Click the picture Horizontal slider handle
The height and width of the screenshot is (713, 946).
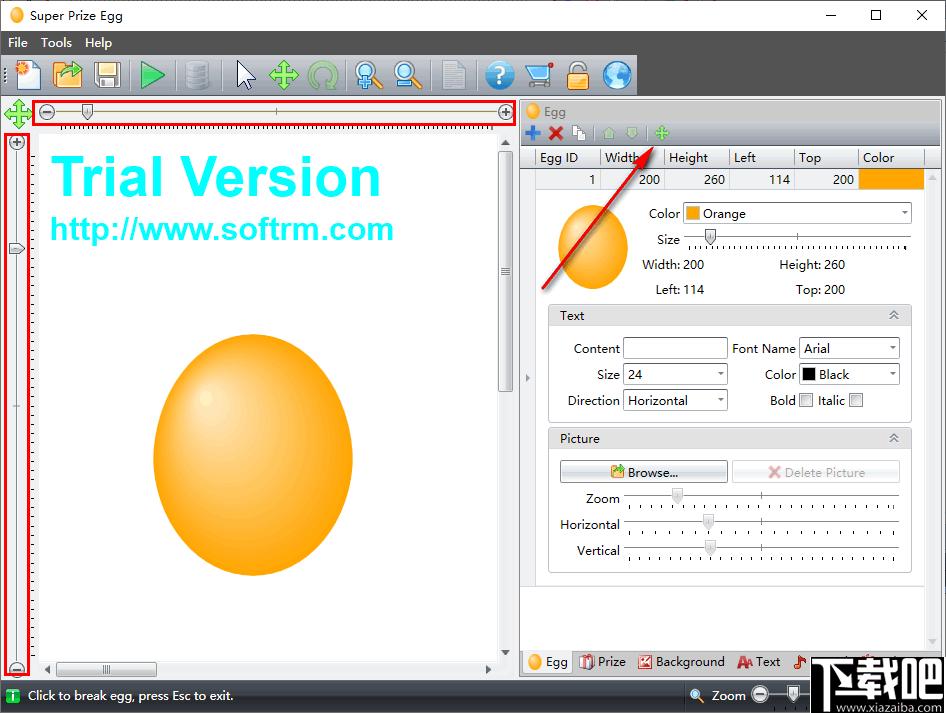point(709,522)
